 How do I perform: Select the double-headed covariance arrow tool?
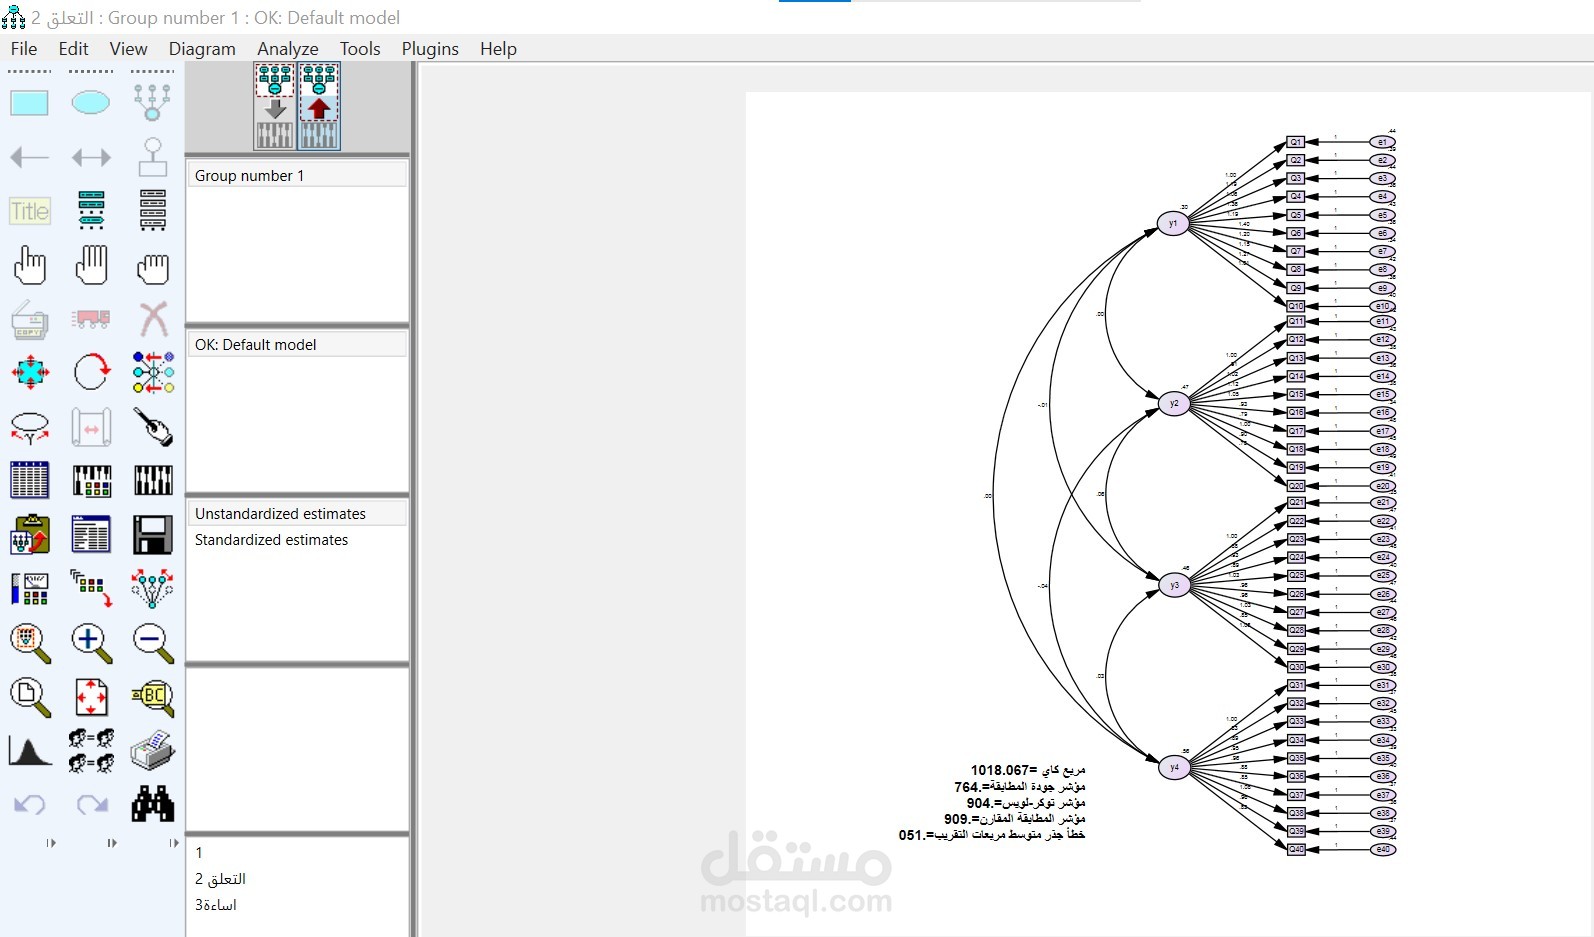point(91,157)
